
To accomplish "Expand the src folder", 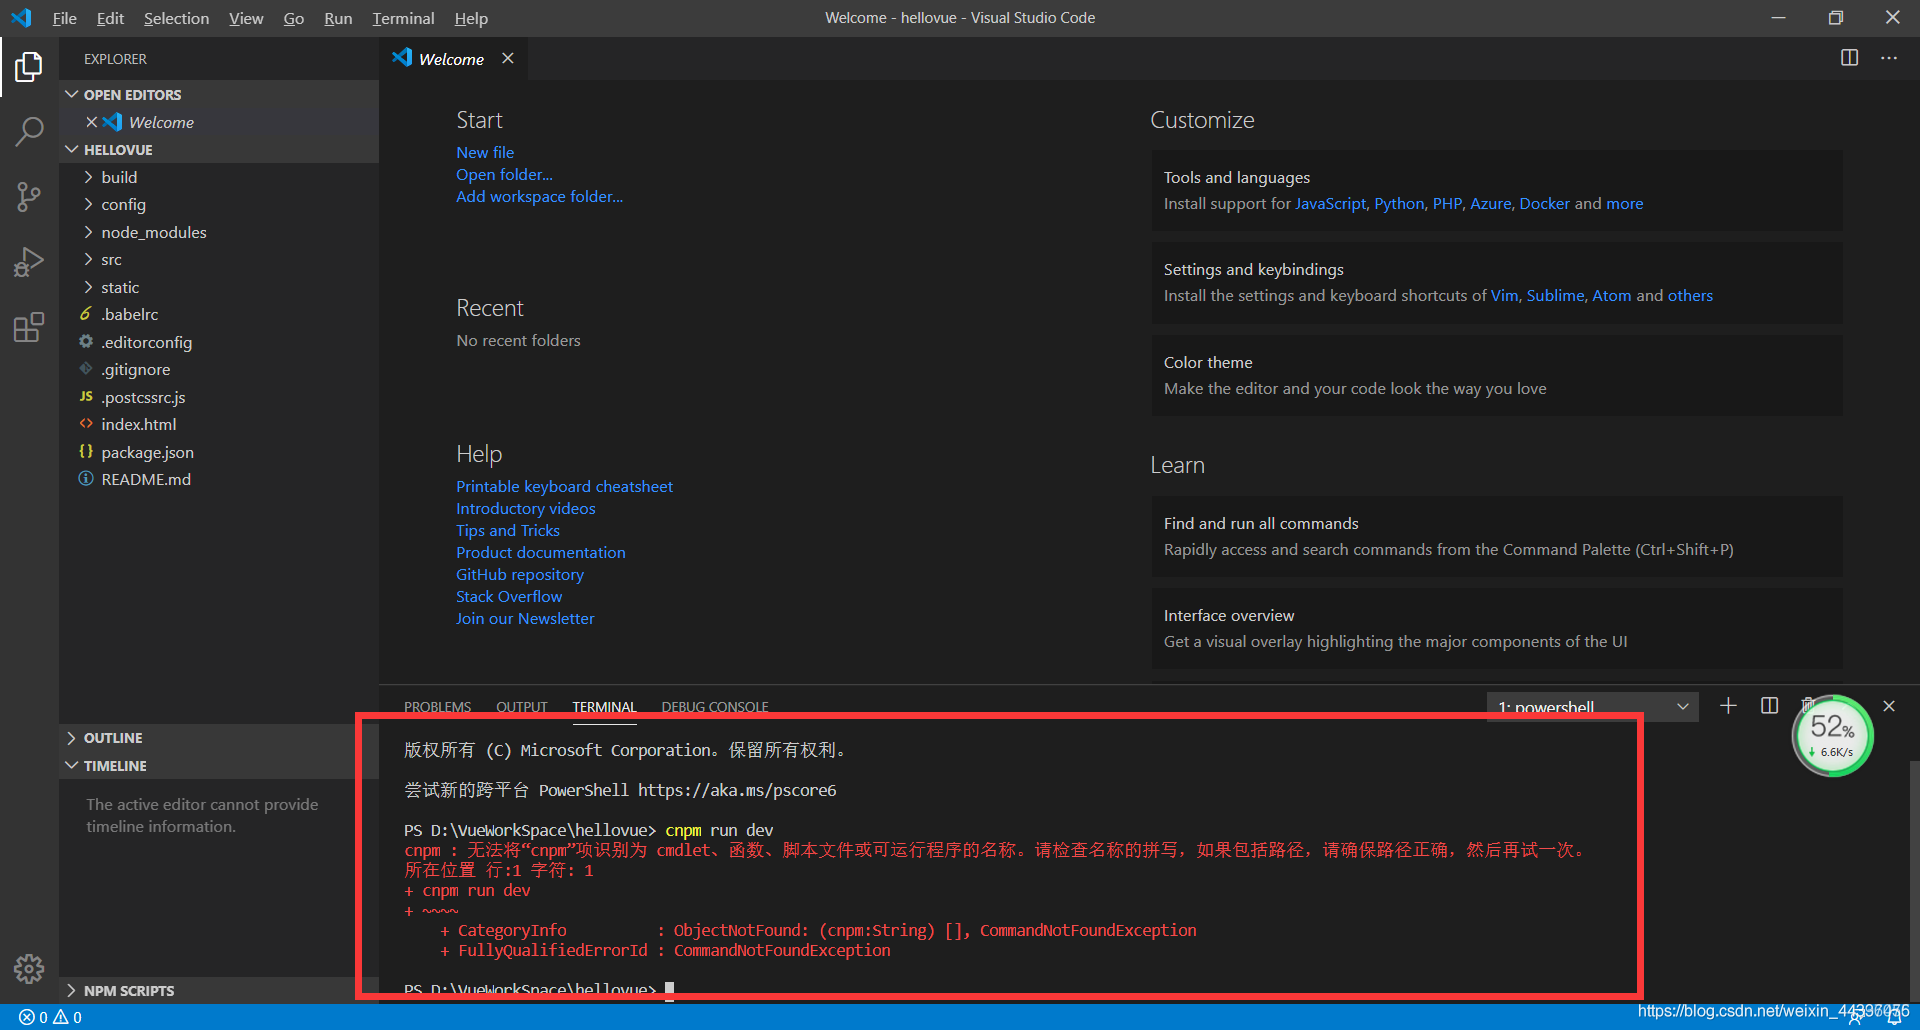I will pos(111,260).
